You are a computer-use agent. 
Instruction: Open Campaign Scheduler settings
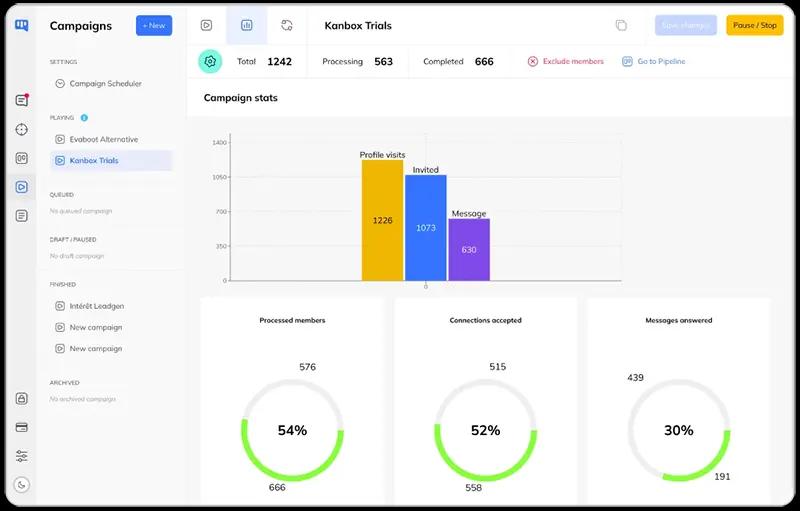pos(106,84)
